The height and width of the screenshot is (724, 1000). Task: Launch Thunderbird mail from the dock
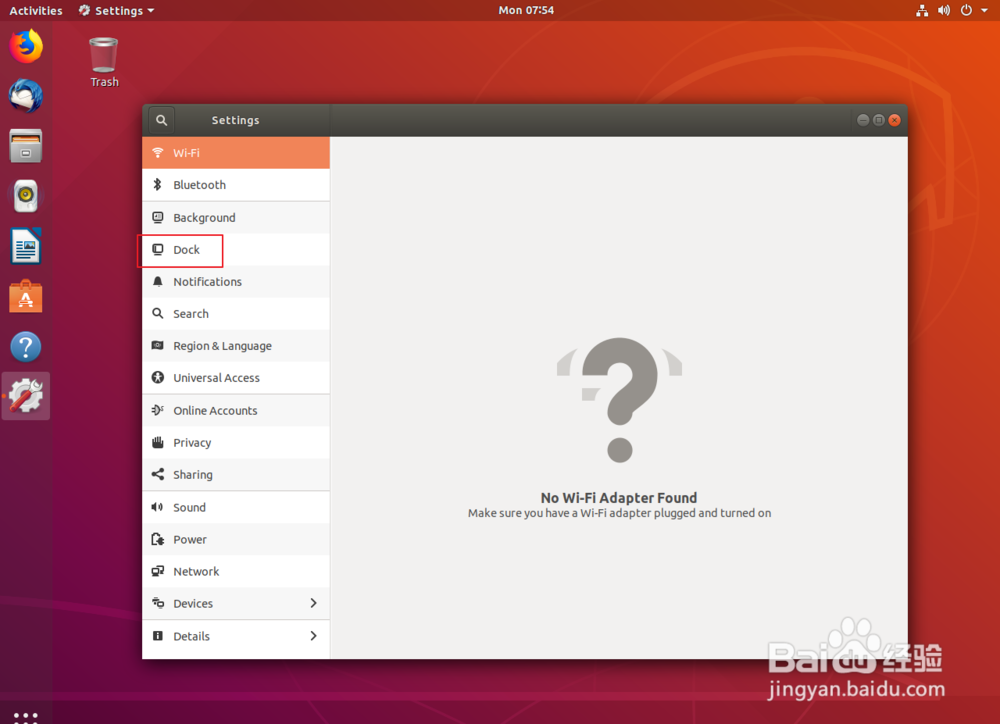[x=26, y=96]
